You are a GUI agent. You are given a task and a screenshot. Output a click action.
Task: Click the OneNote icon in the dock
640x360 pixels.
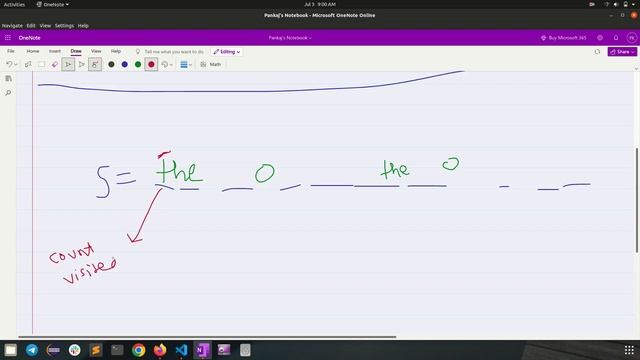click(202, 350)
